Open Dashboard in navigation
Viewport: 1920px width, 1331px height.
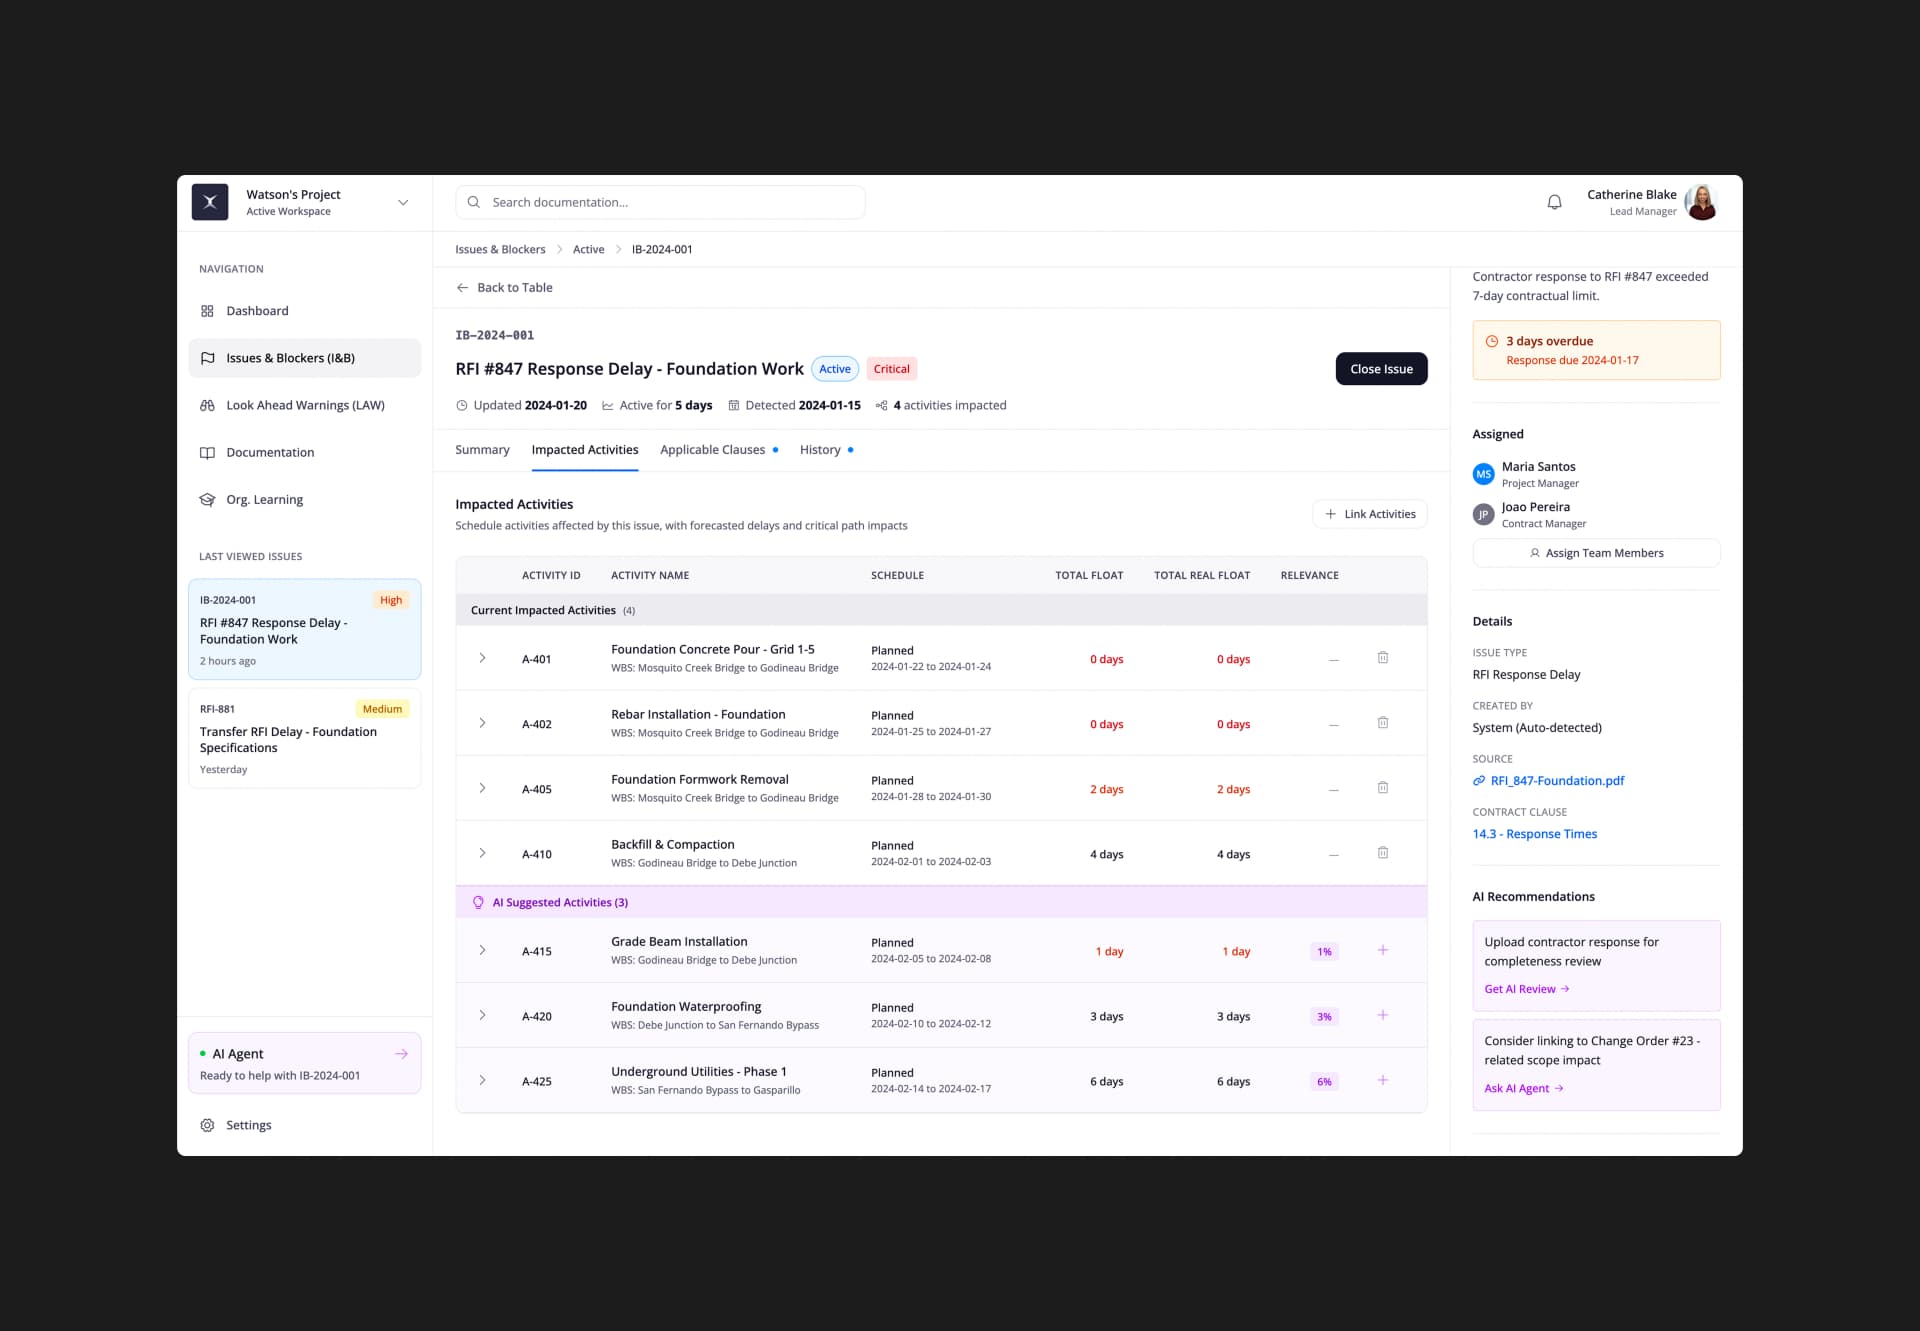[304, 311]
